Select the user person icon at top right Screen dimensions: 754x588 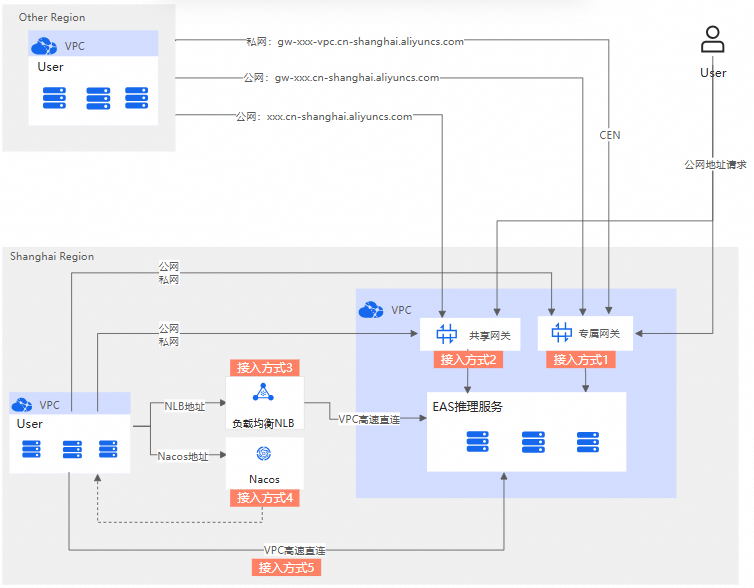click(712, 39)
